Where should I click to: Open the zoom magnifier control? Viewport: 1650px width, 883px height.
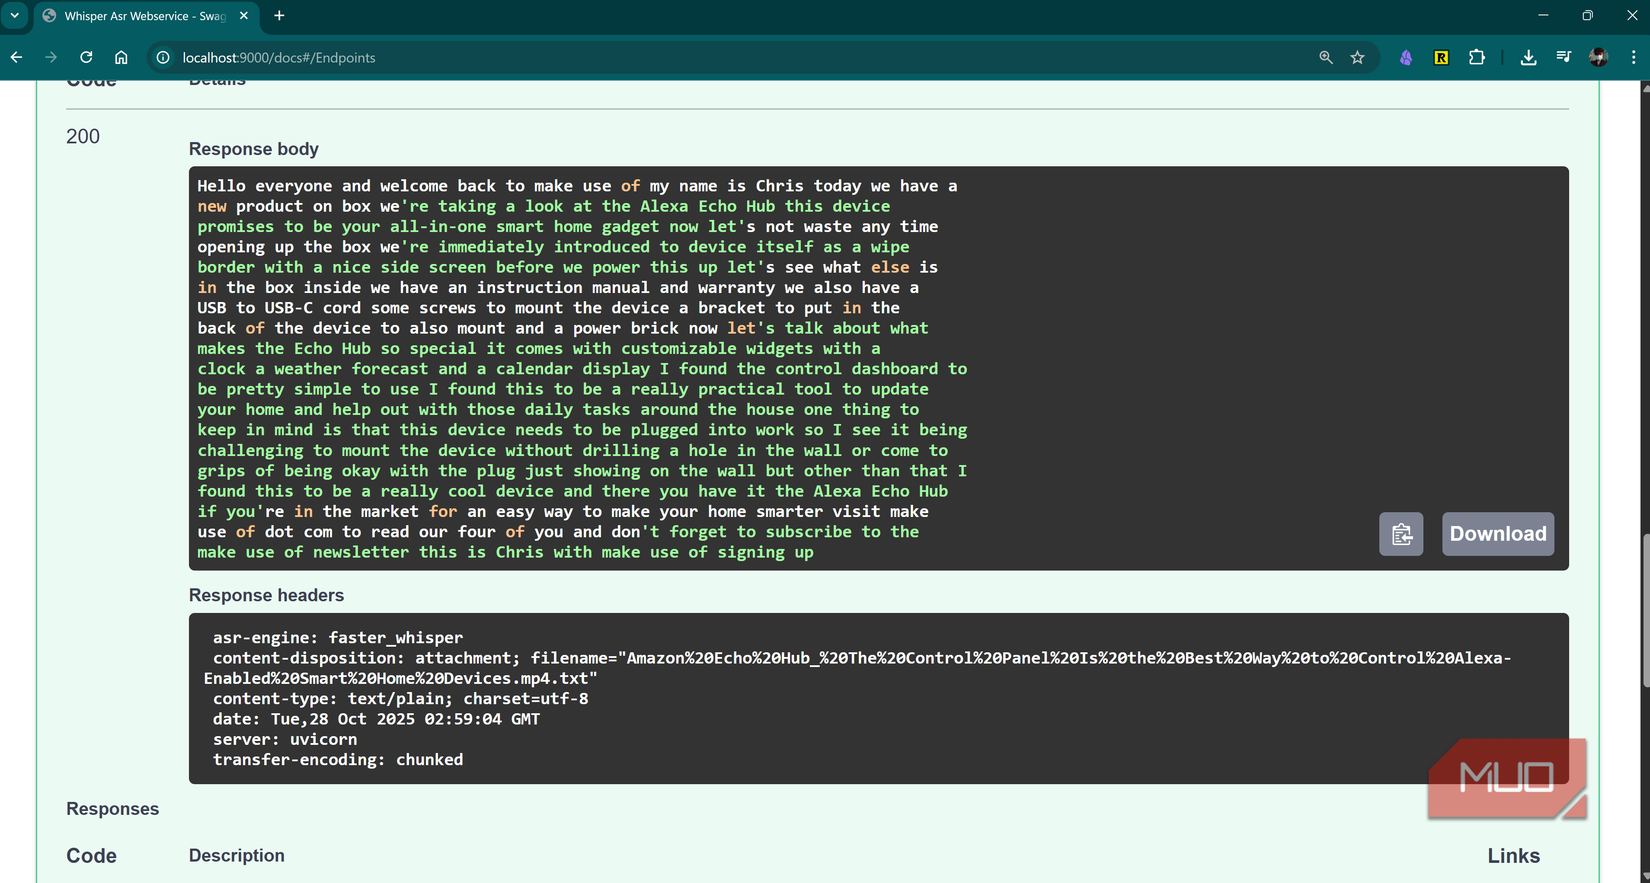[1326, 58]
